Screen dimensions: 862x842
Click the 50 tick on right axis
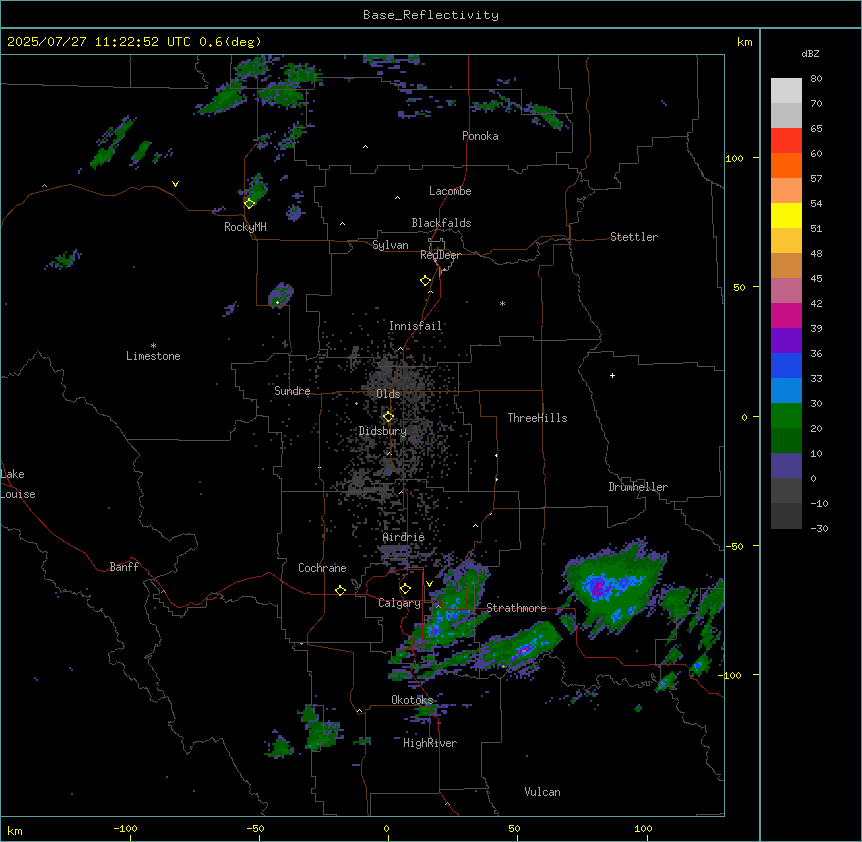coord(739,287)
